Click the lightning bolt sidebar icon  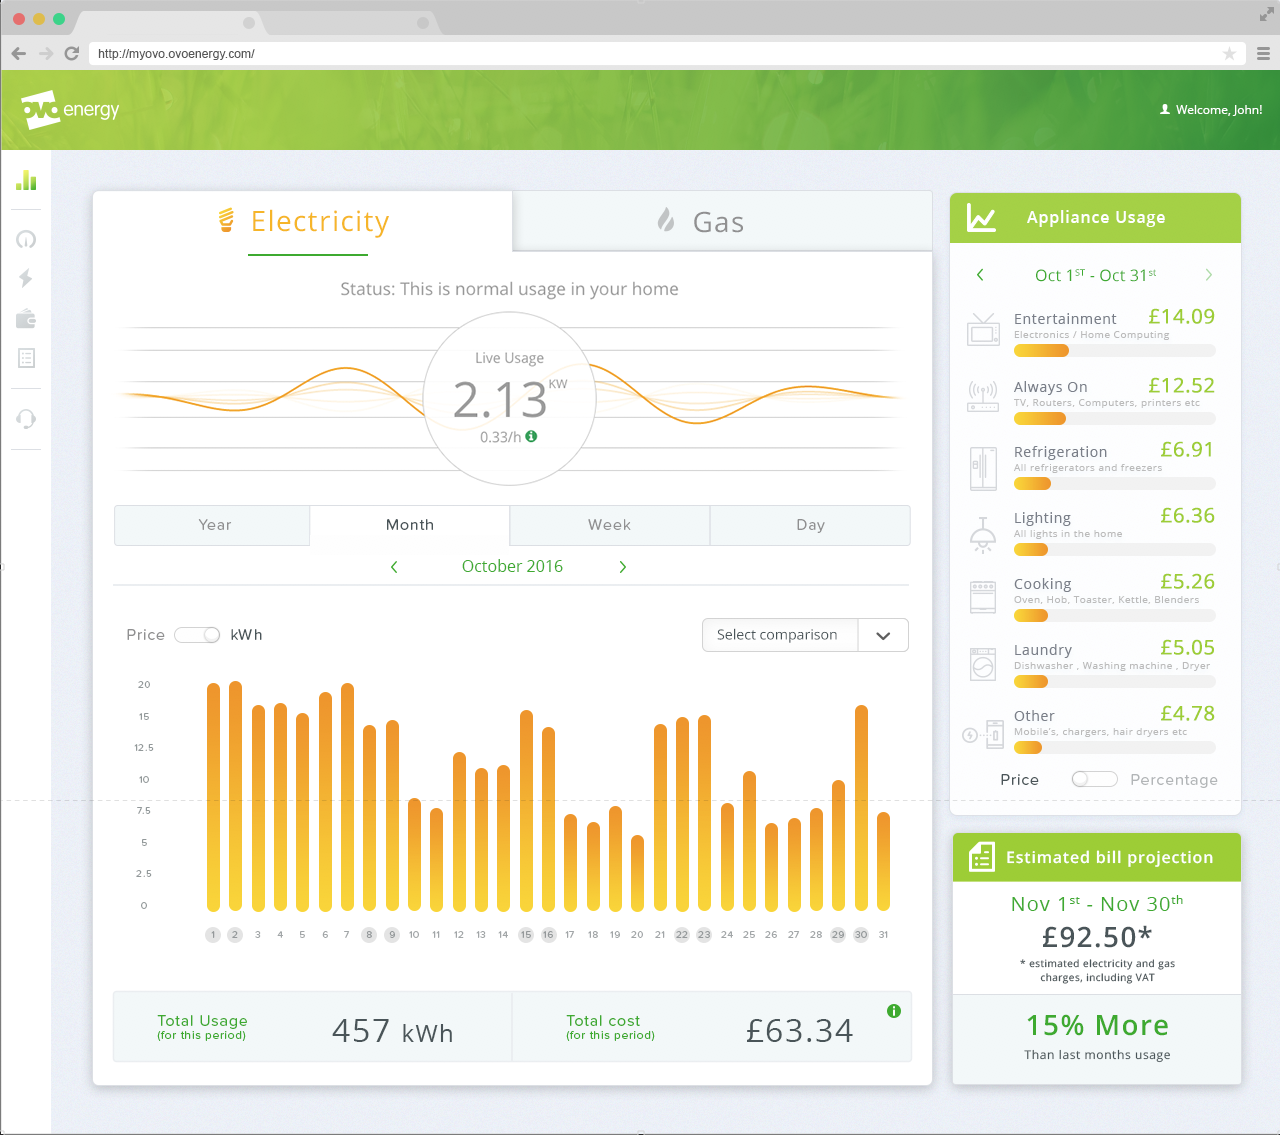tap(25, 278)
